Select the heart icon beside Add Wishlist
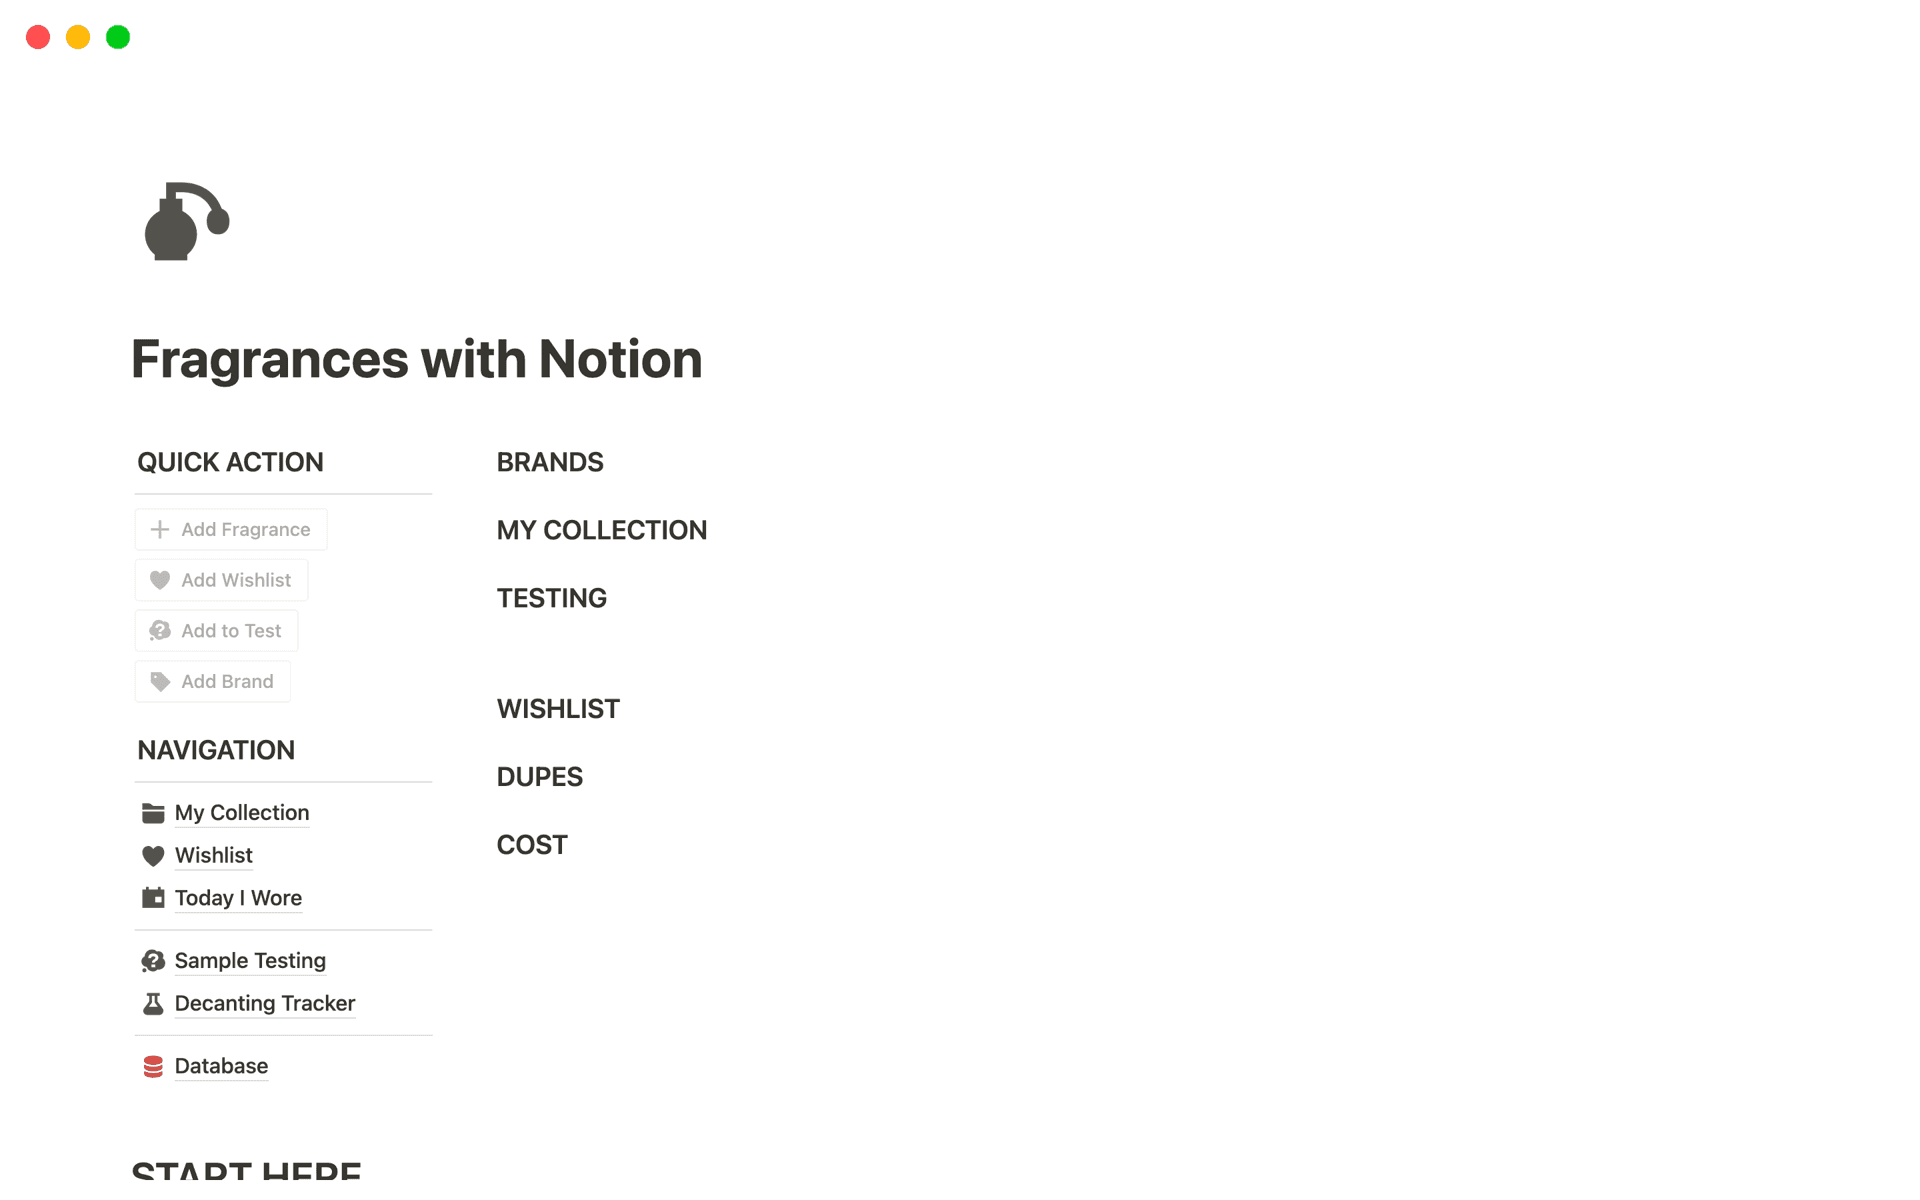1920x1200 pixels. 161,580
